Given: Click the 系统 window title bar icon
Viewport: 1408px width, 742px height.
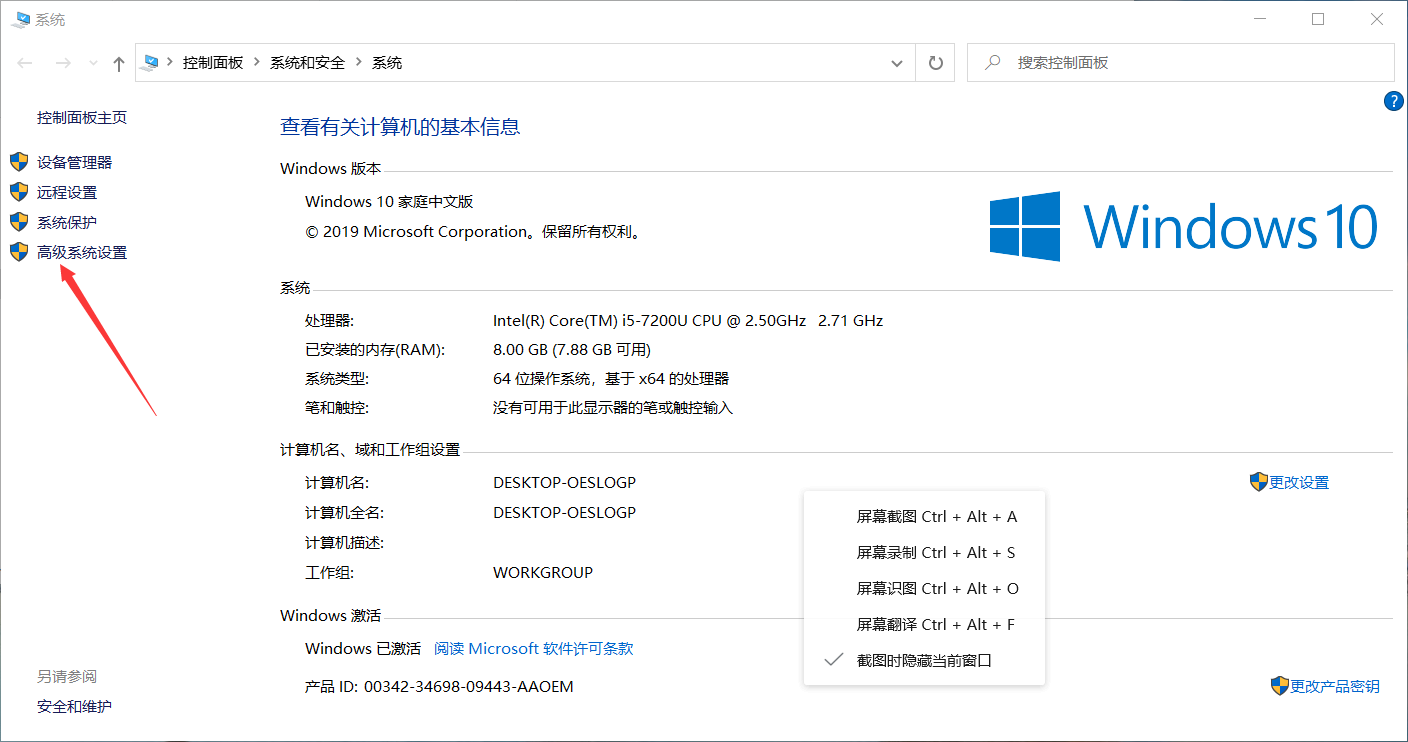Looking at the screenshot, I should [x=19, y=19].
